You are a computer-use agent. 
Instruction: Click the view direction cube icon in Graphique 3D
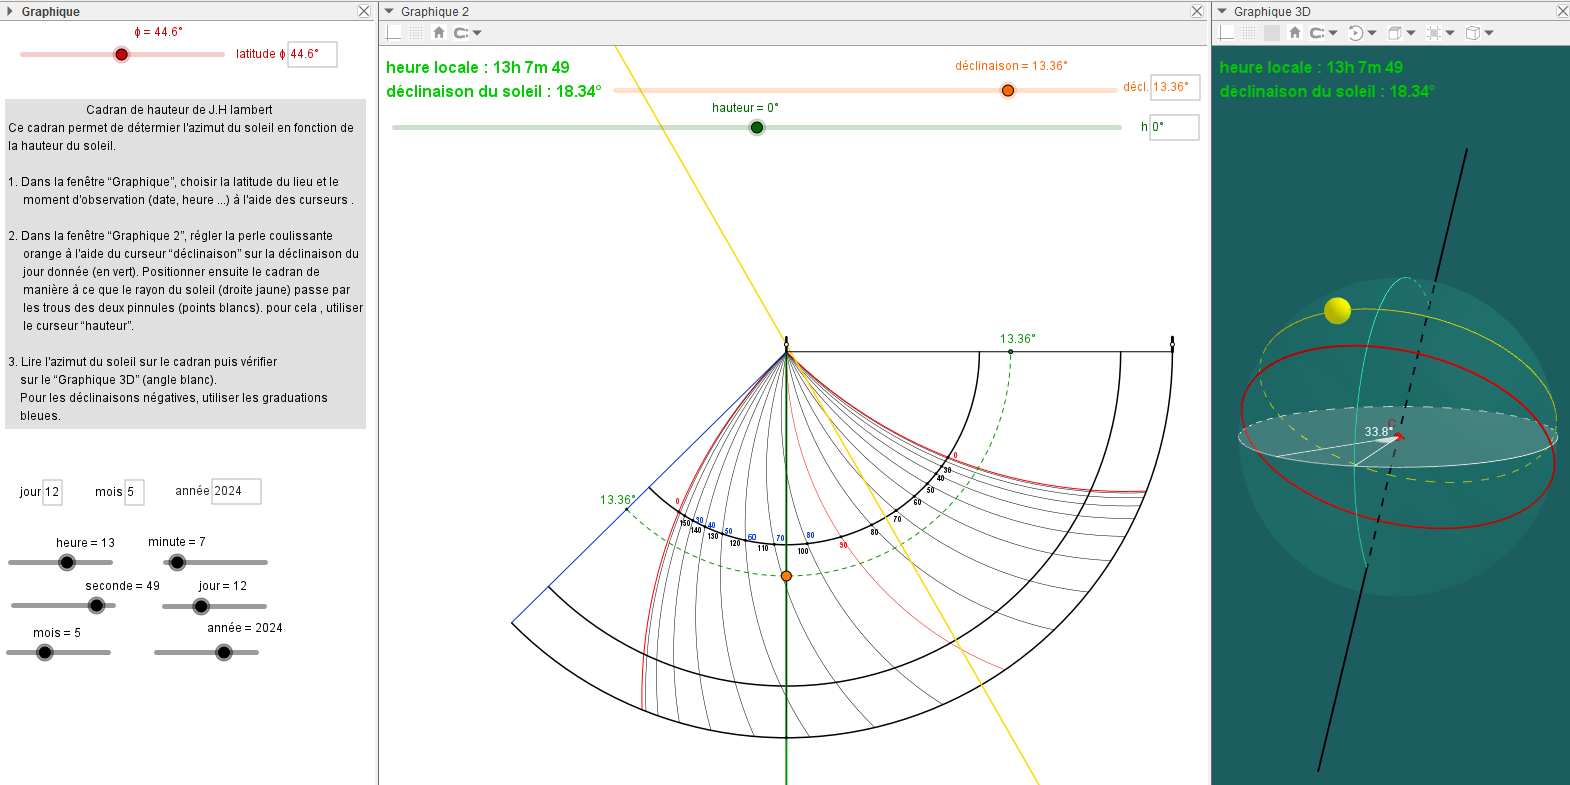1395,33
